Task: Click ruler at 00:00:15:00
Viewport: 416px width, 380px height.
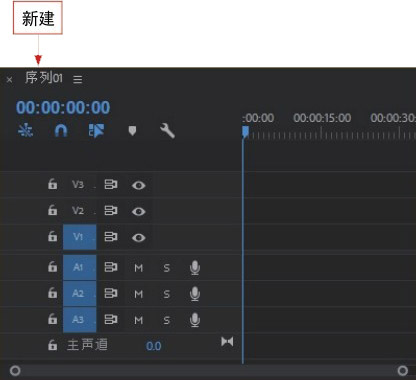Action: point(322,118)
